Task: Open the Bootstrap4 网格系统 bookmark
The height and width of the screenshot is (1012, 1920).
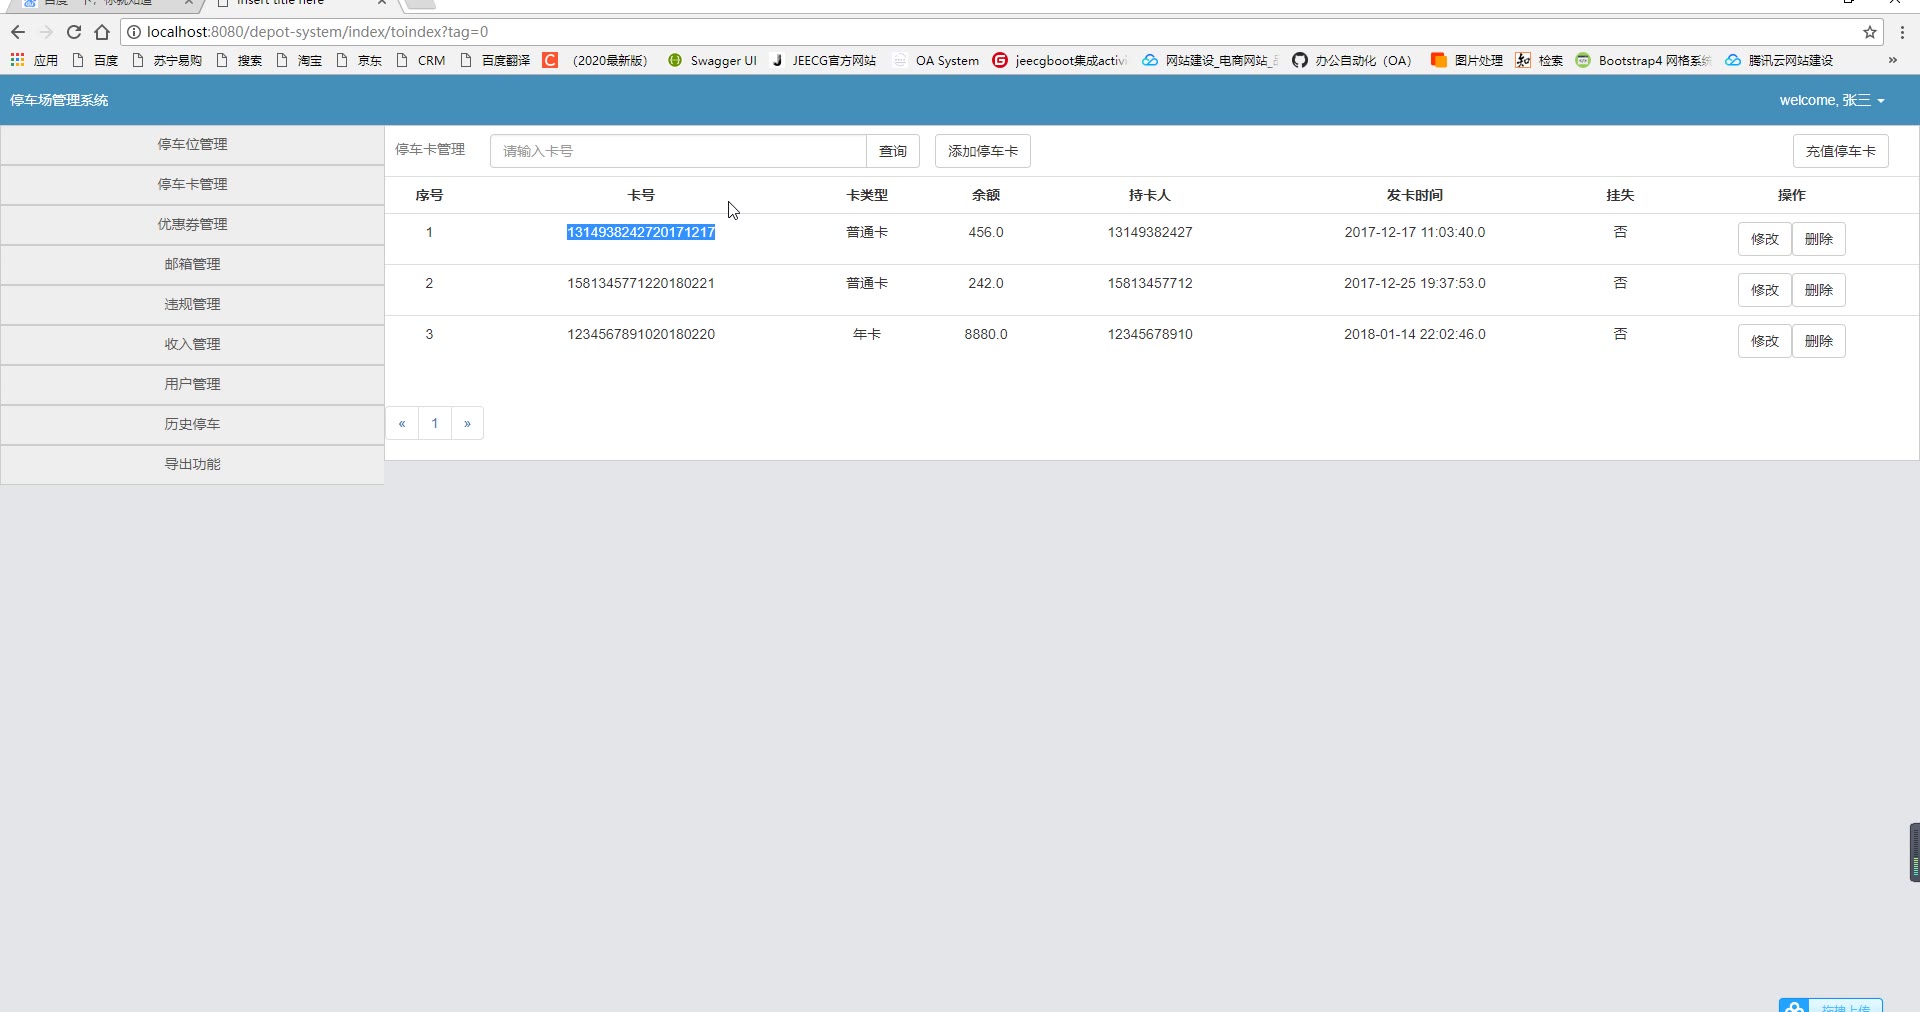Action: [x=1643, y=60]
